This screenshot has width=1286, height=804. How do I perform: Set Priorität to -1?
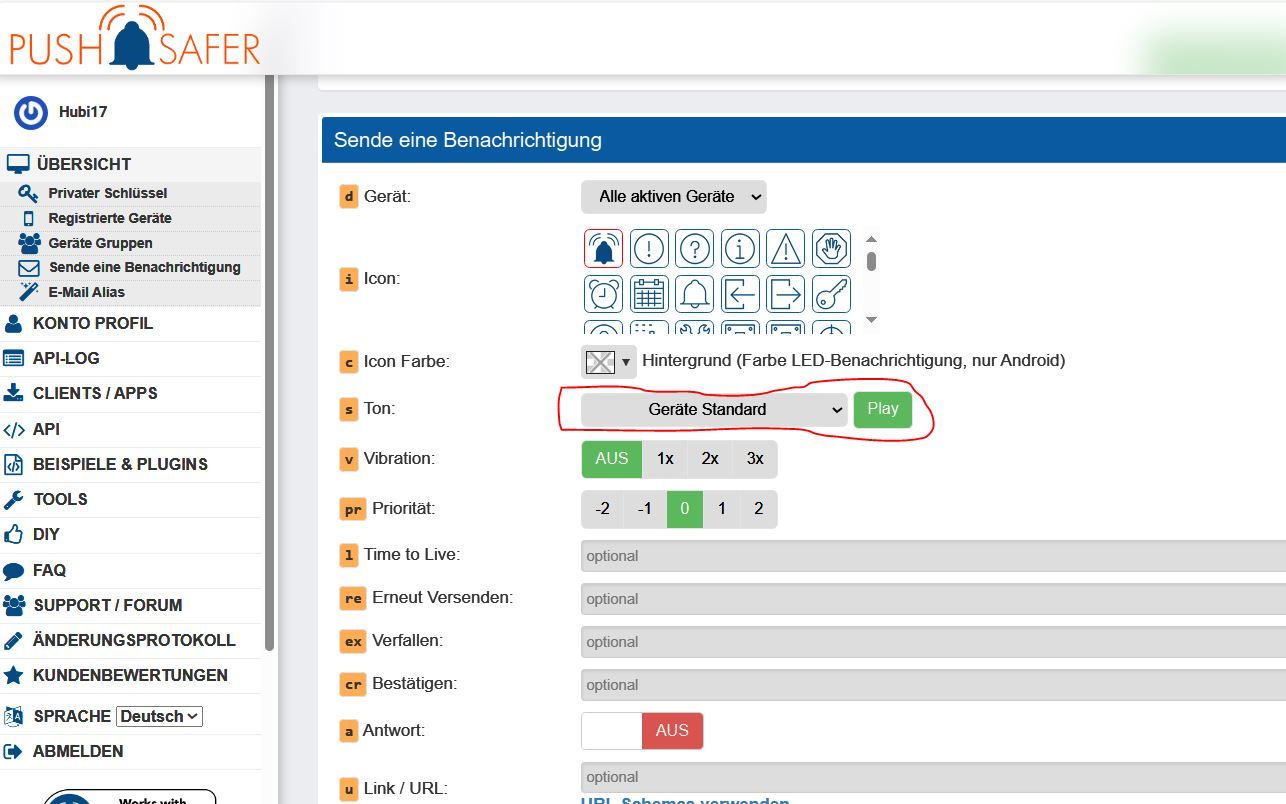click(x=645, y=509)
